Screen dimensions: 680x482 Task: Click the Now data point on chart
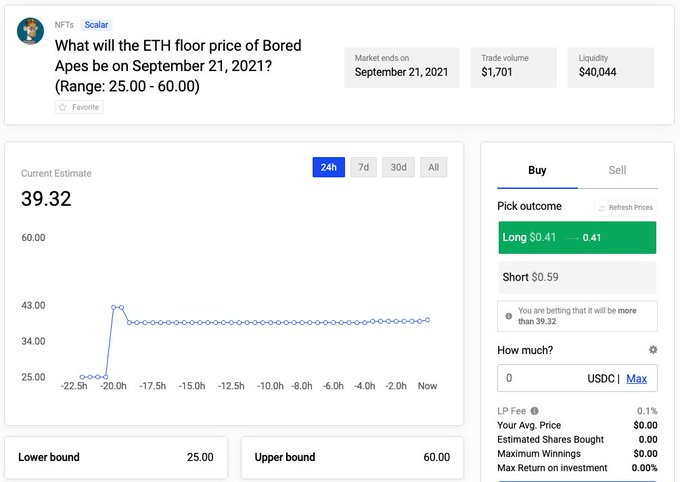point(427,320)
